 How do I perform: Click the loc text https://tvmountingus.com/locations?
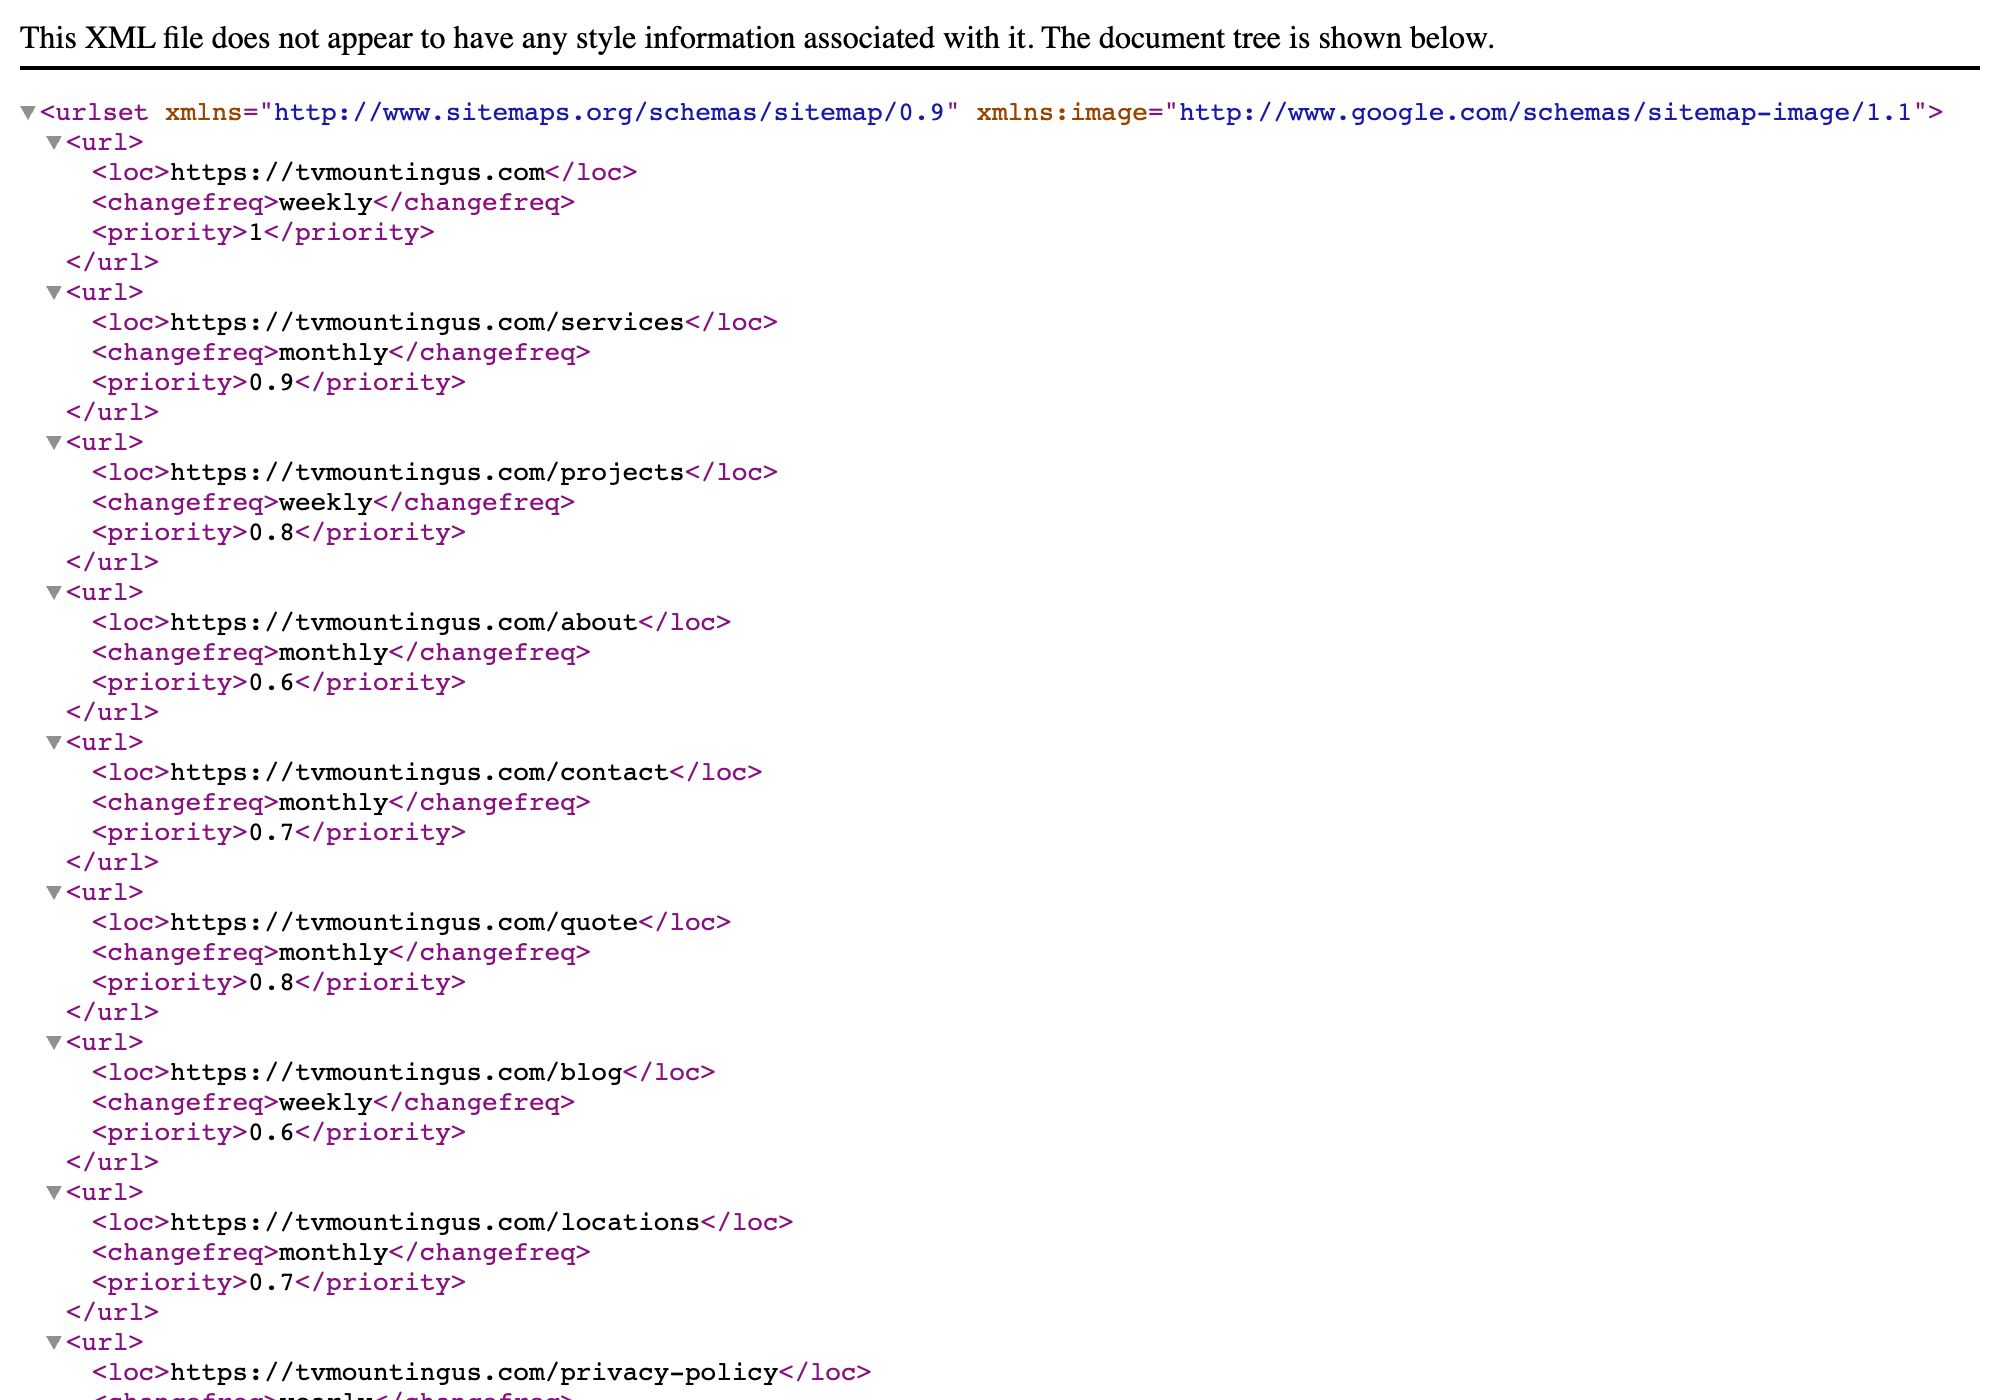(x=436, y=1222)
